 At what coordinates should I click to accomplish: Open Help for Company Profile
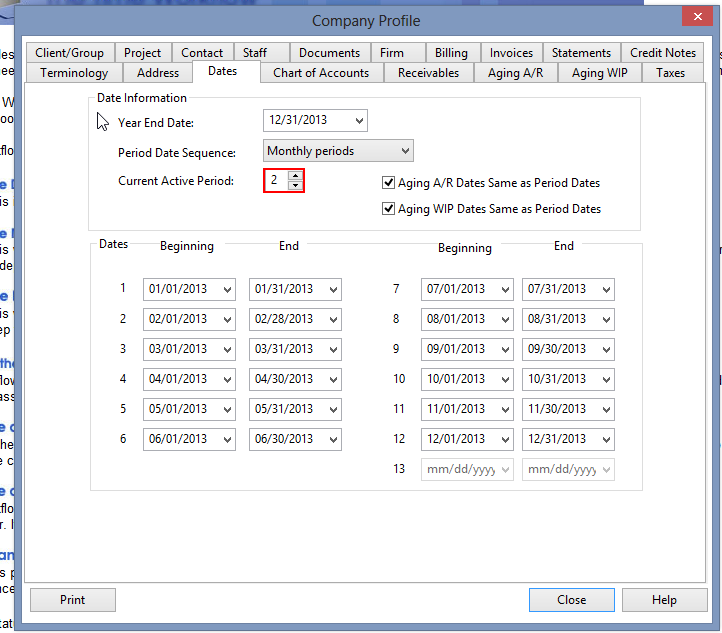point(664,600)
